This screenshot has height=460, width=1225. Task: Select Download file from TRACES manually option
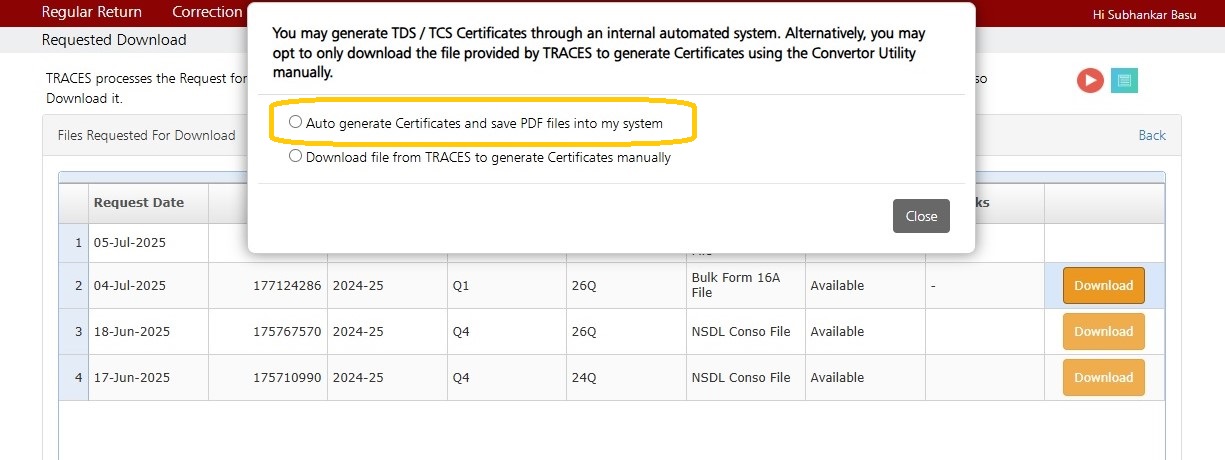tap(295, 157)
